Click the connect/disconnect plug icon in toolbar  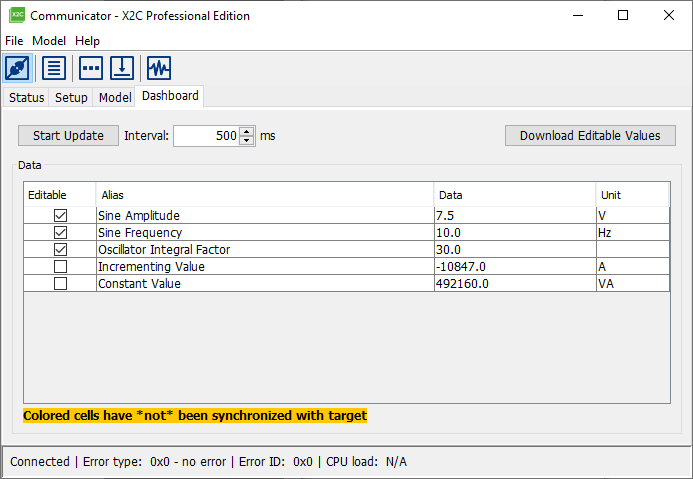19,68
